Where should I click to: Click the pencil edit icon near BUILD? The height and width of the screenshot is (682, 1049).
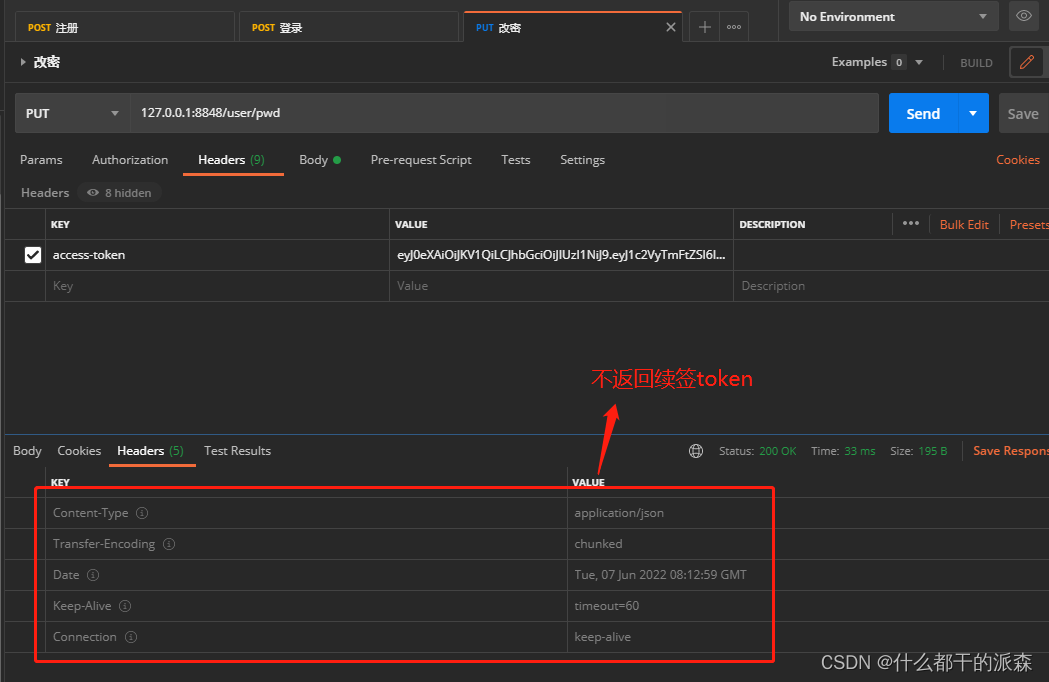tap(1026, 62)
